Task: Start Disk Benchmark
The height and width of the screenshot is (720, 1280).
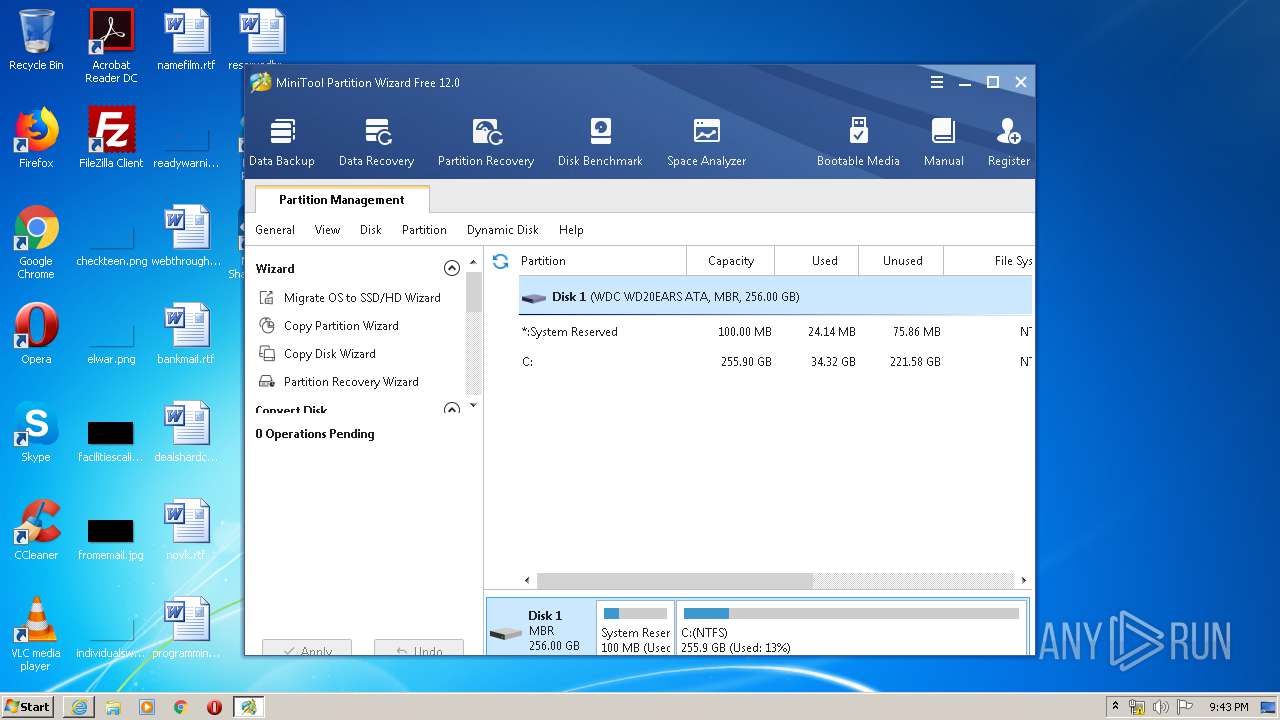Action: pos(600,141)
